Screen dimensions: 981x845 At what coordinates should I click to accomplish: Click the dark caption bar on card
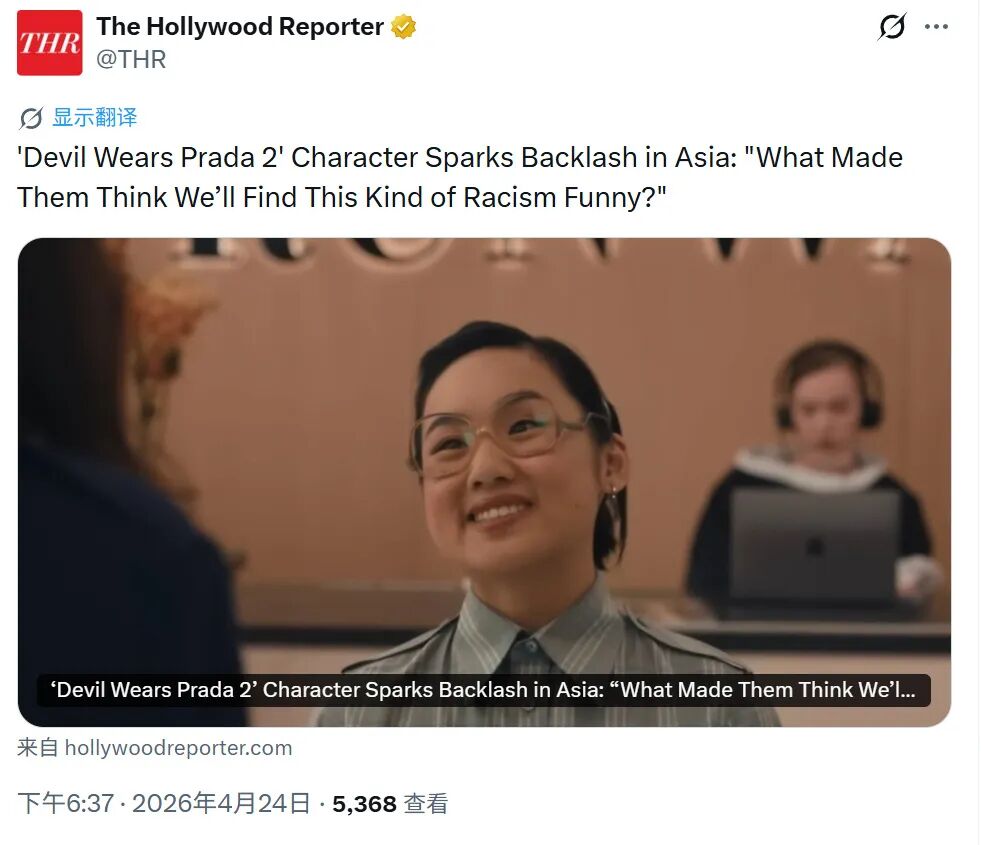coord(484,690)
